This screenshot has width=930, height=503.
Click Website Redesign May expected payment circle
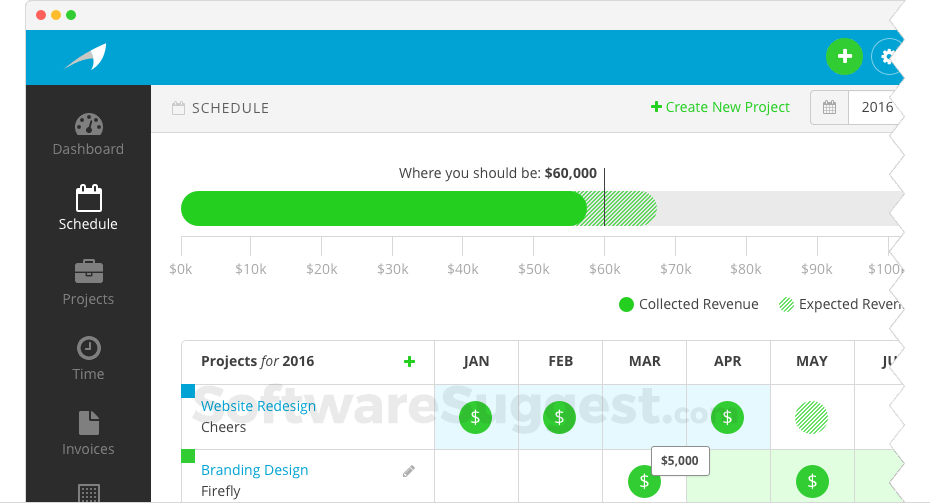tap(811, 418)
